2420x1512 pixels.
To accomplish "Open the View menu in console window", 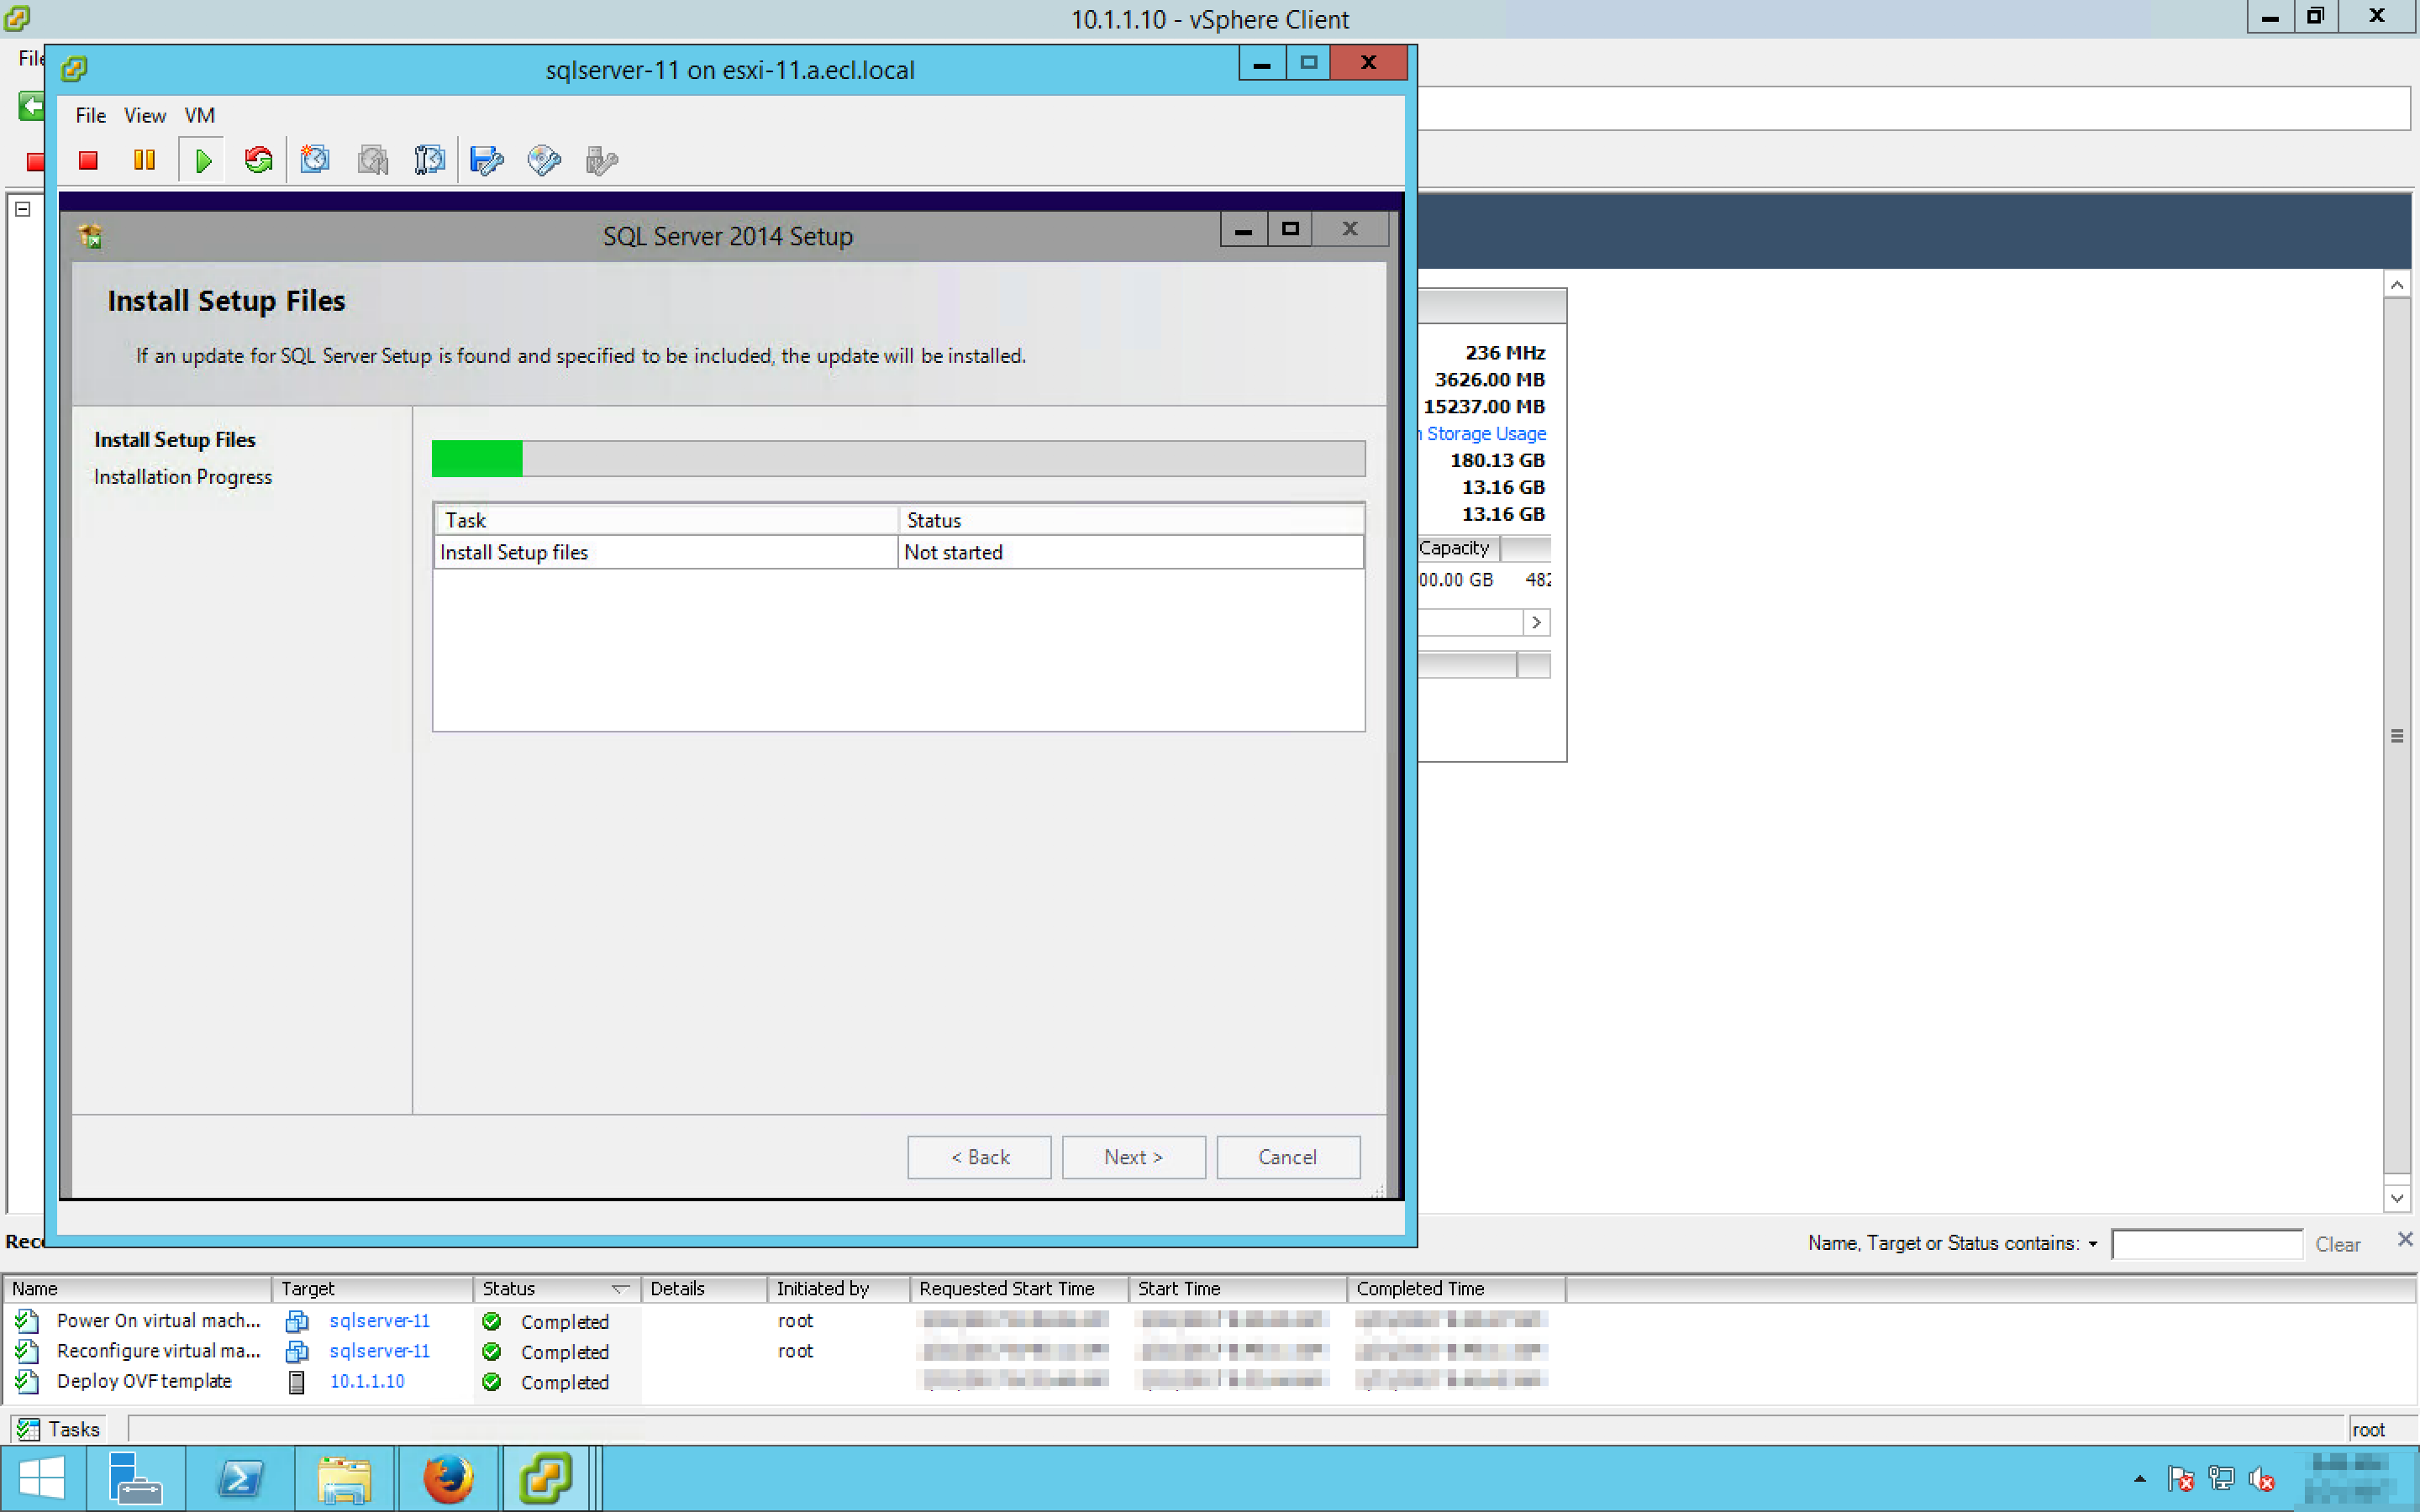I will (144, 116).
